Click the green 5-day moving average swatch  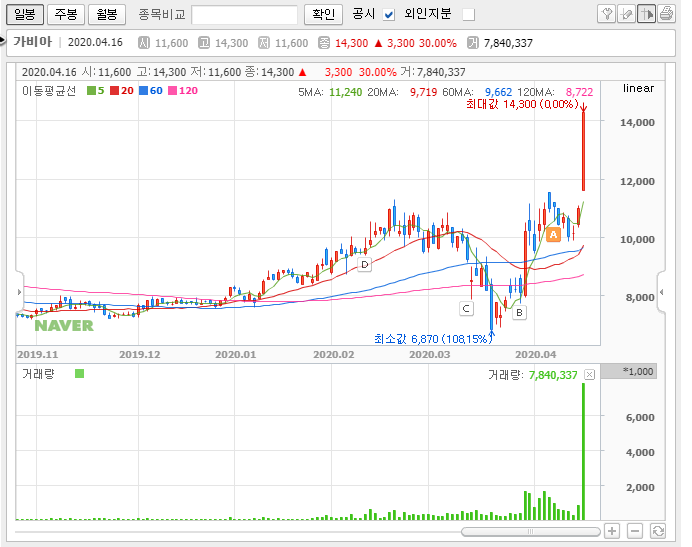pos(91,91)
